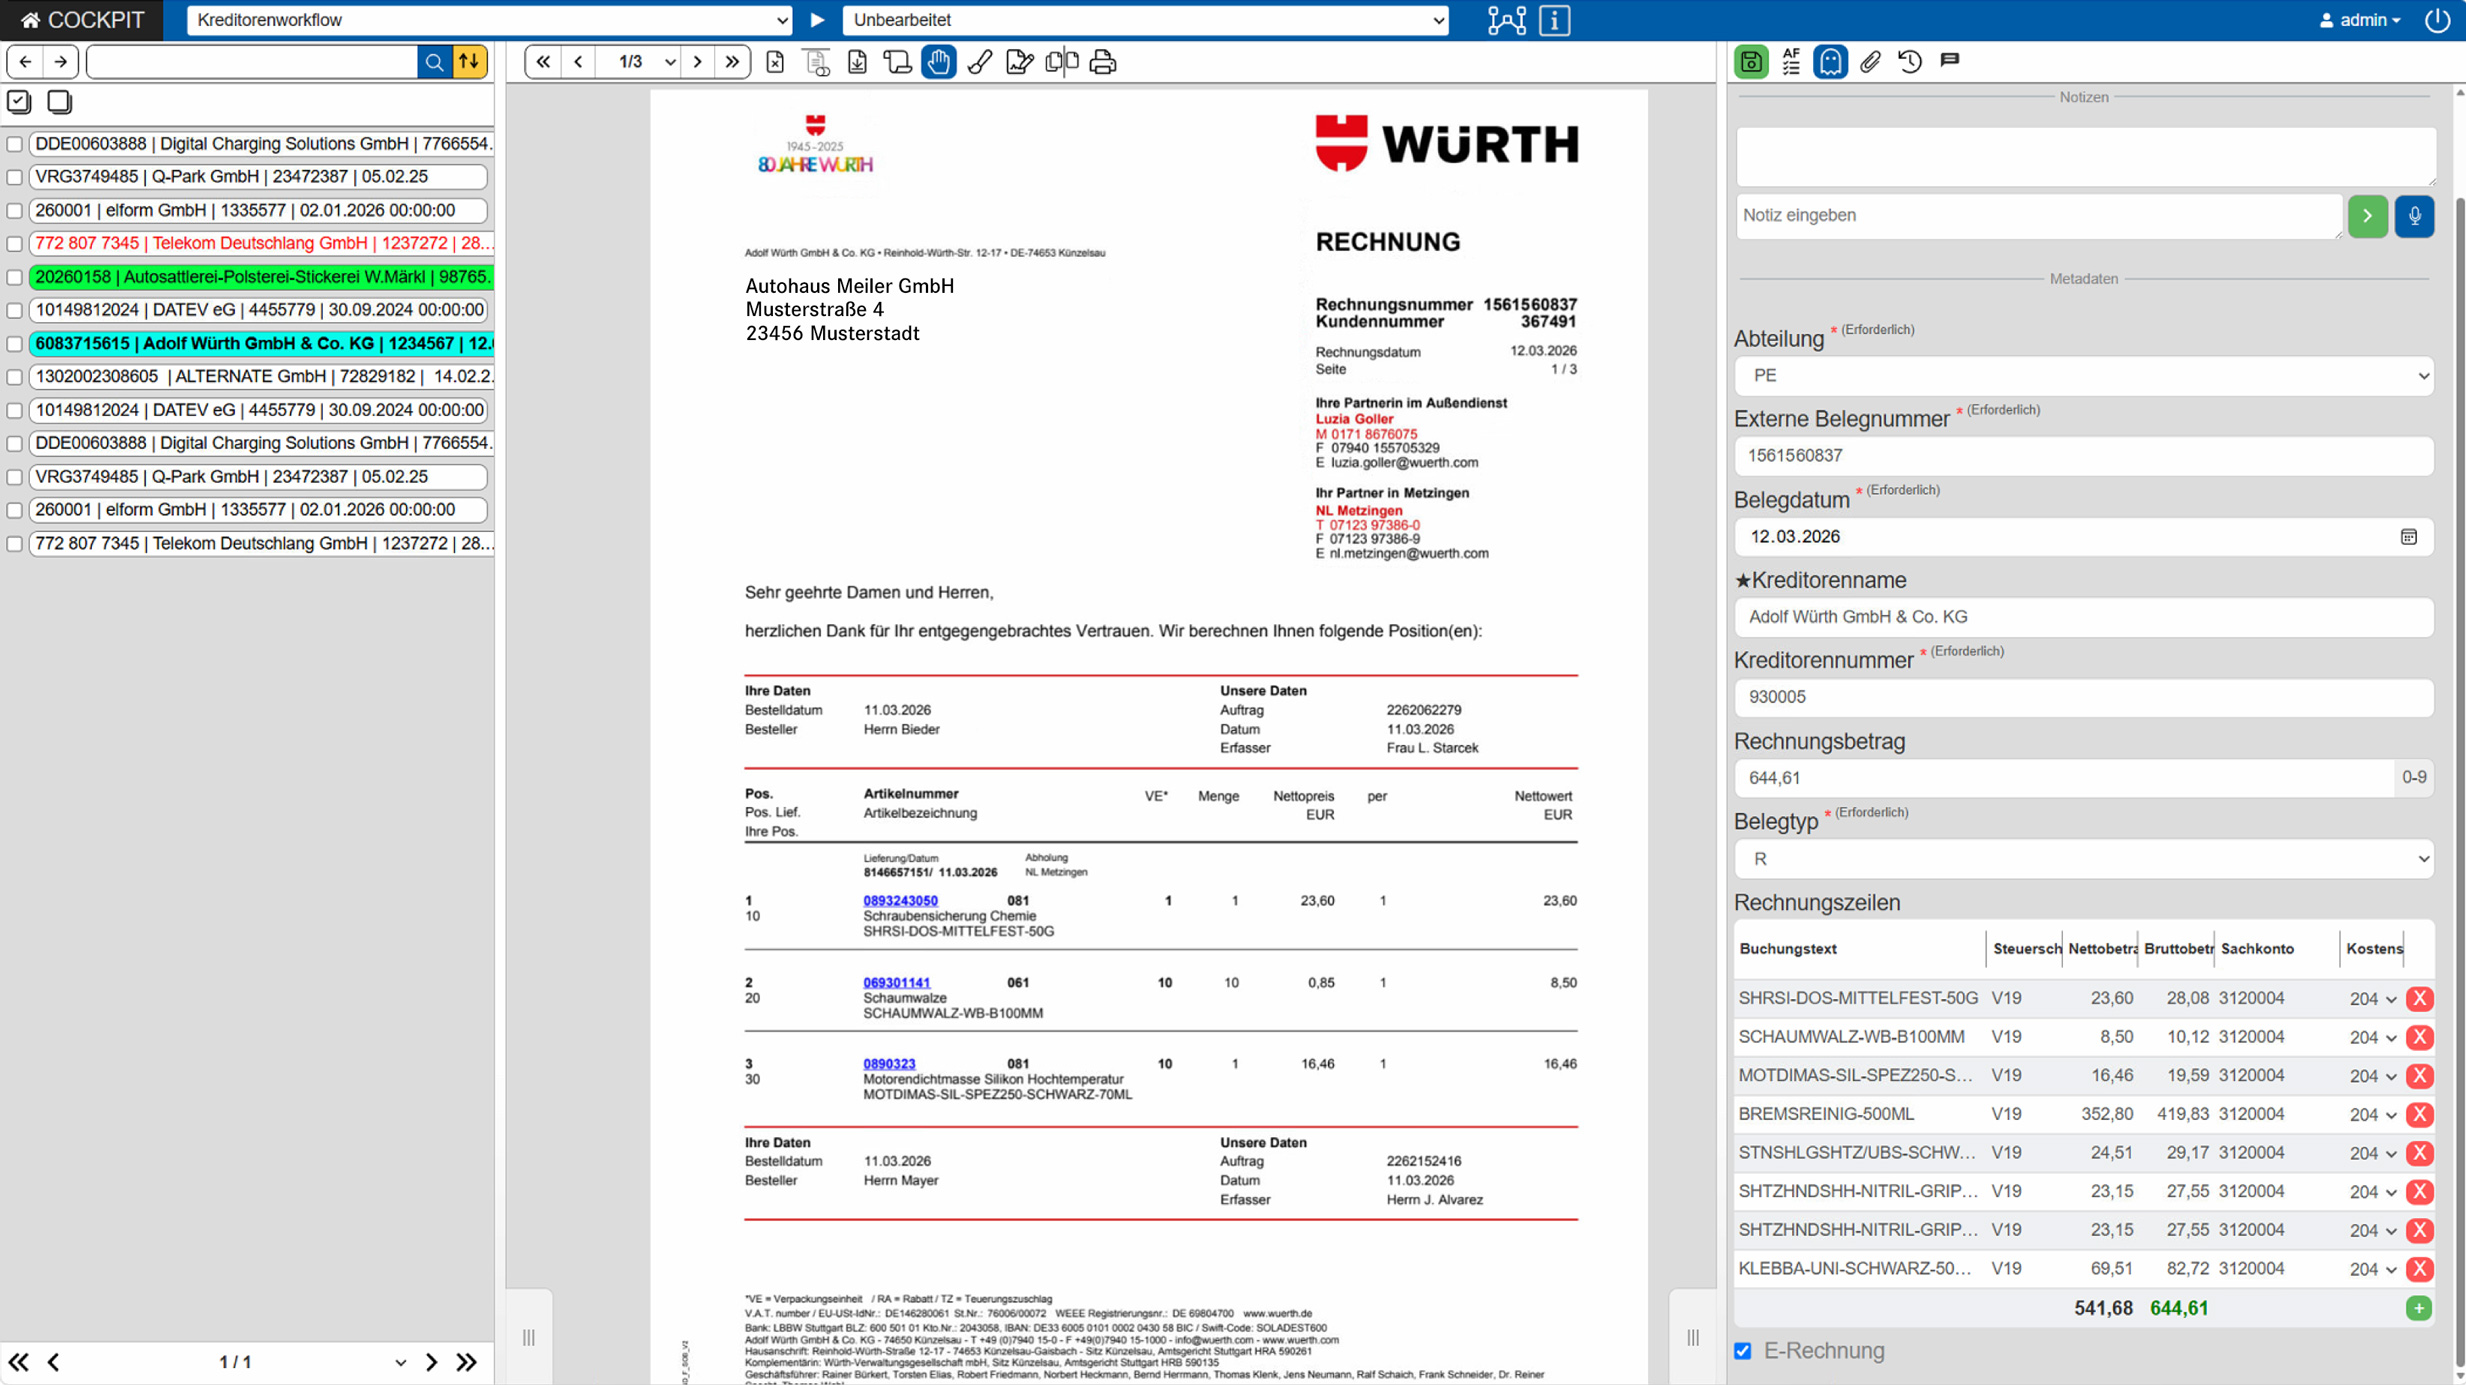
Task: Click the compare documents icon
Action: click(1061, 62)
